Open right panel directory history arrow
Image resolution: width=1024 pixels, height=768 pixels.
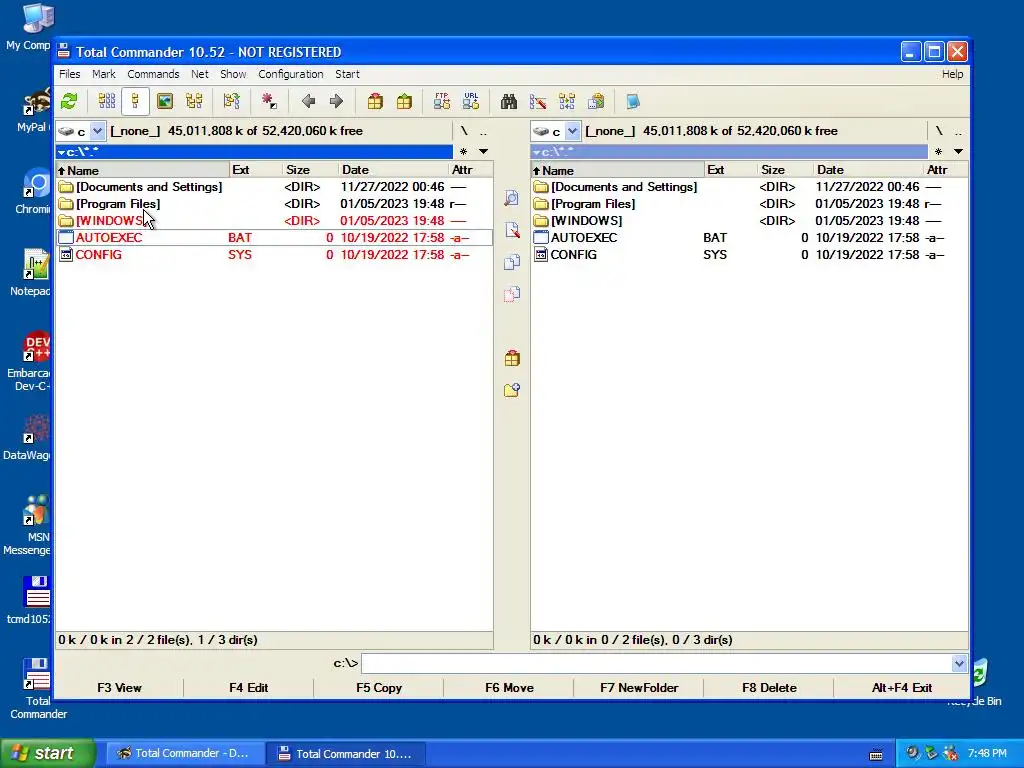pos(958,152)
